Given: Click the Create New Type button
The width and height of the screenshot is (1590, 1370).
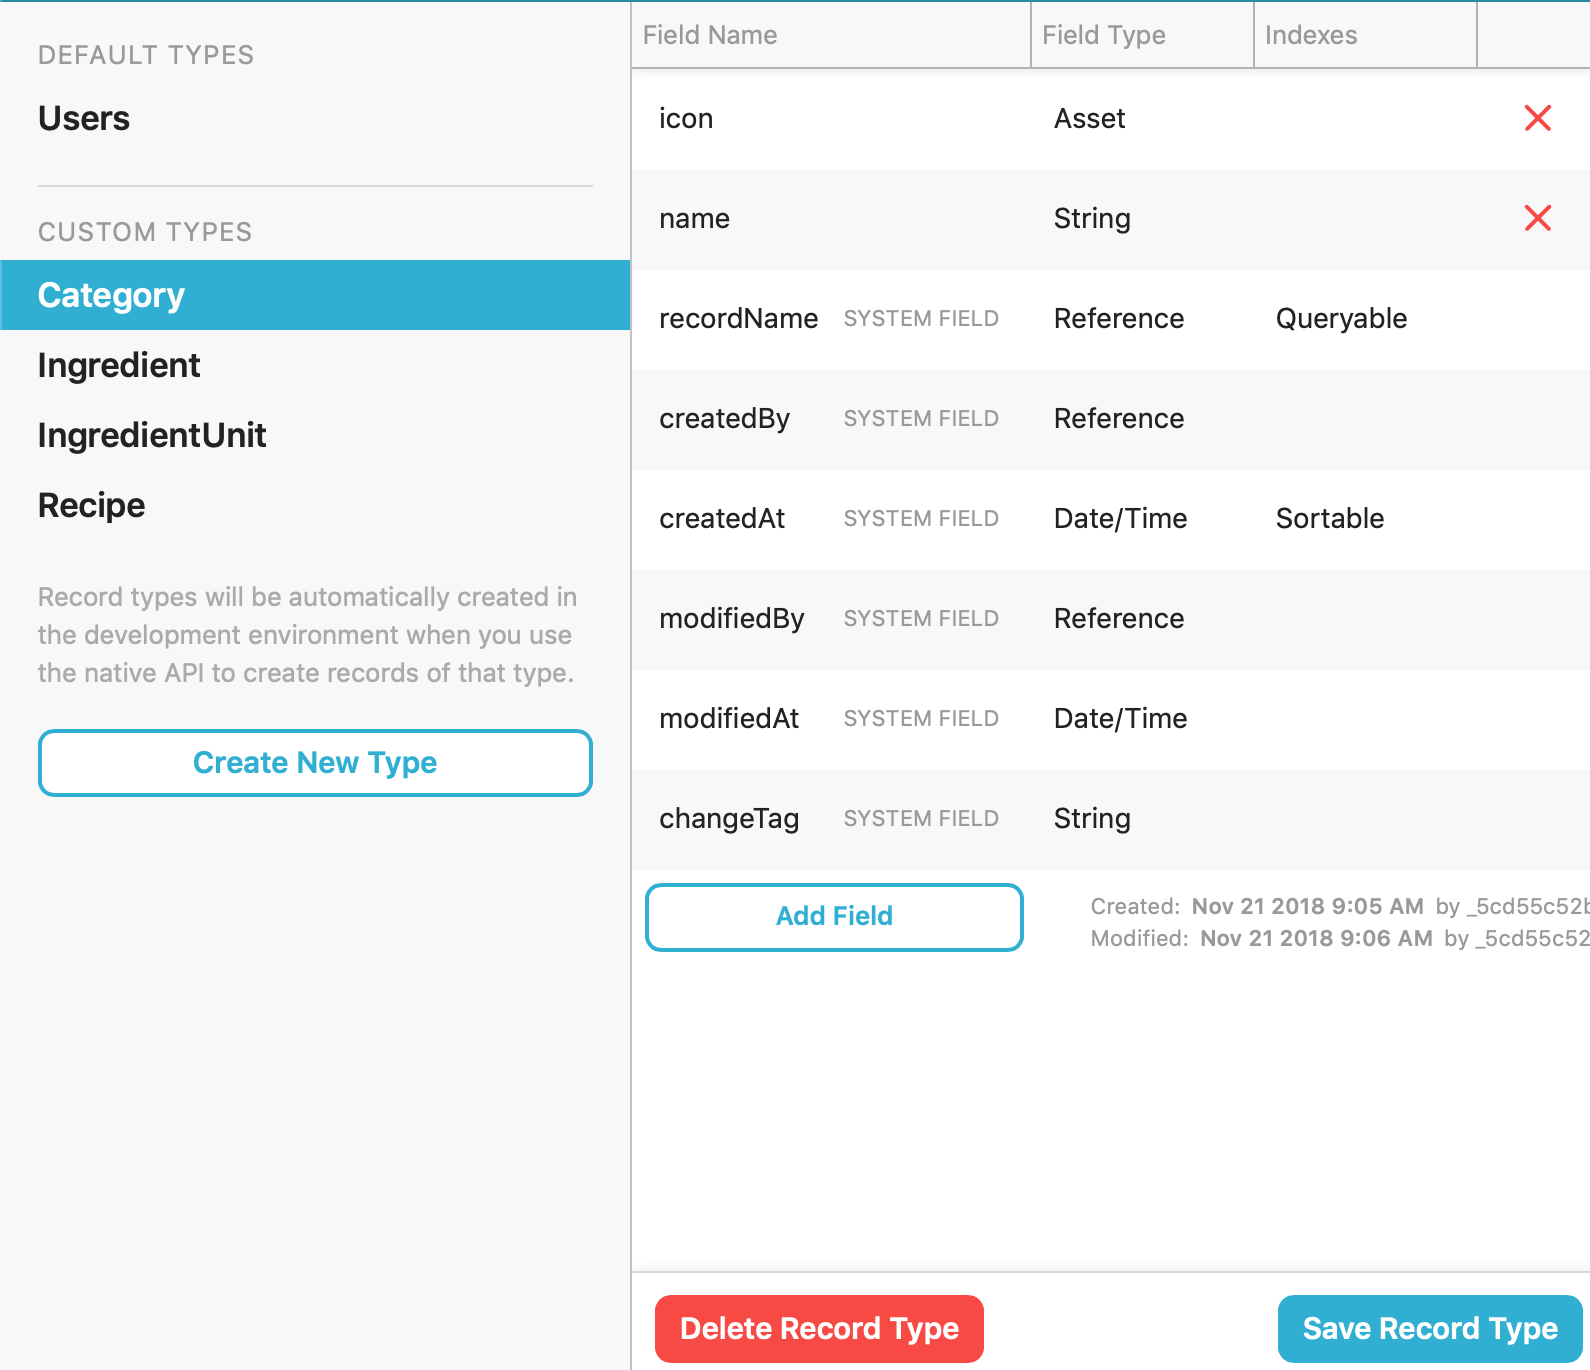Looking at the screenshot, I should [x=315, y=763].
